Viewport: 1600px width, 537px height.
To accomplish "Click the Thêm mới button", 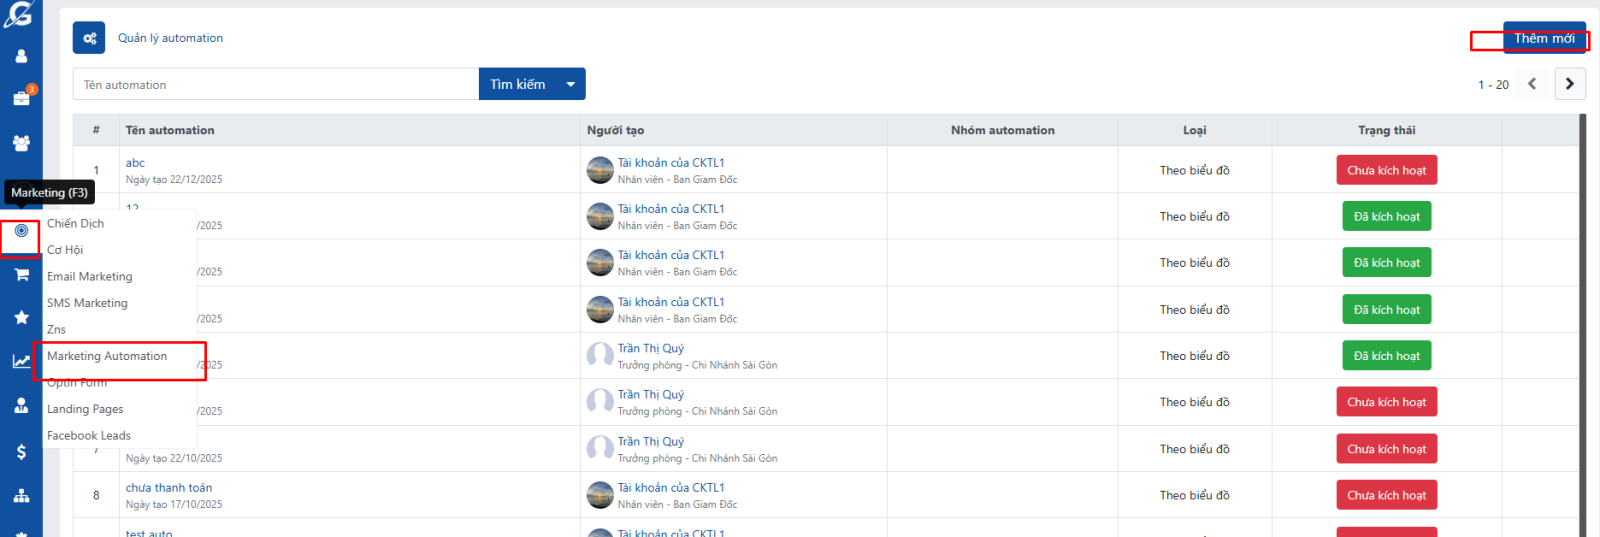I will point(1543,38).
